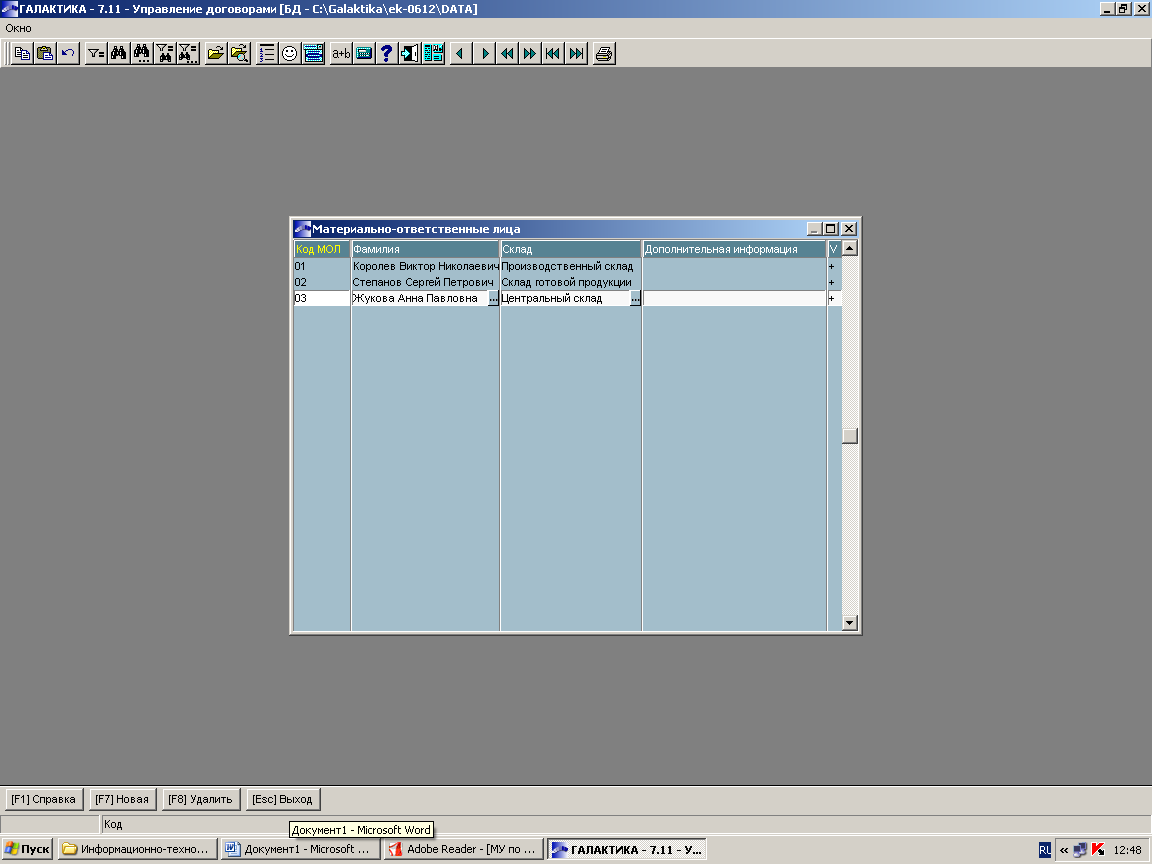The height and width of the screenshot is (864, 1152).
Task: Click the copy icon in toolbar
Action: pyautogui.click(x=22, y=54)
